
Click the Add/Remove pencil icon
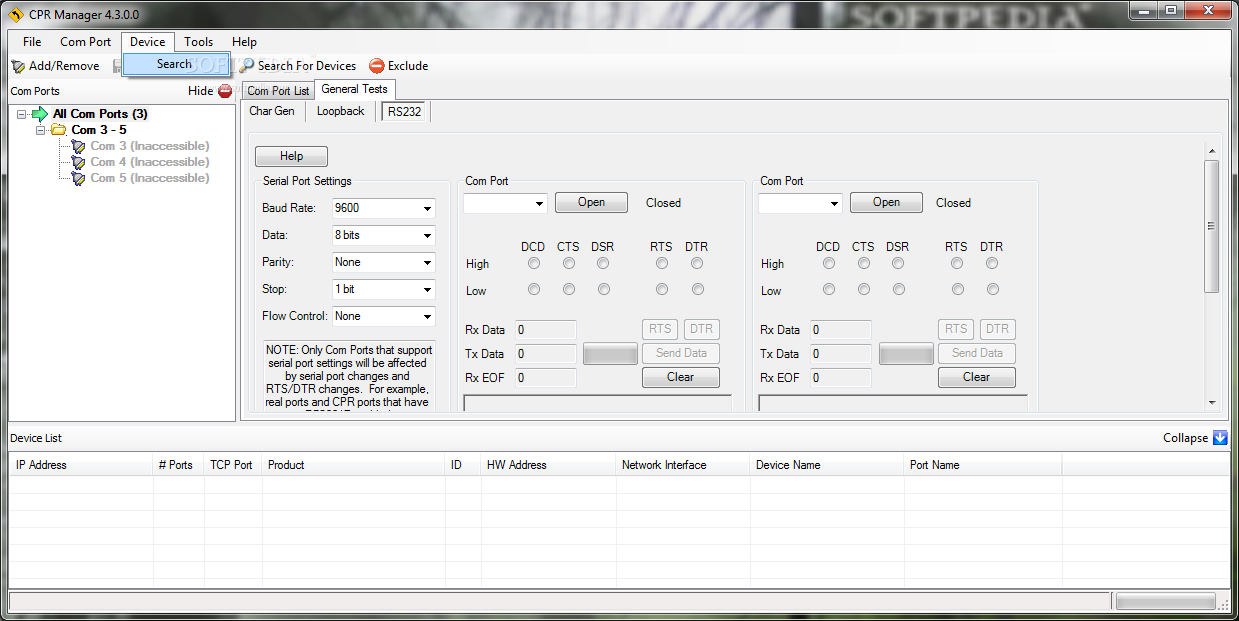tap(18, 66)
